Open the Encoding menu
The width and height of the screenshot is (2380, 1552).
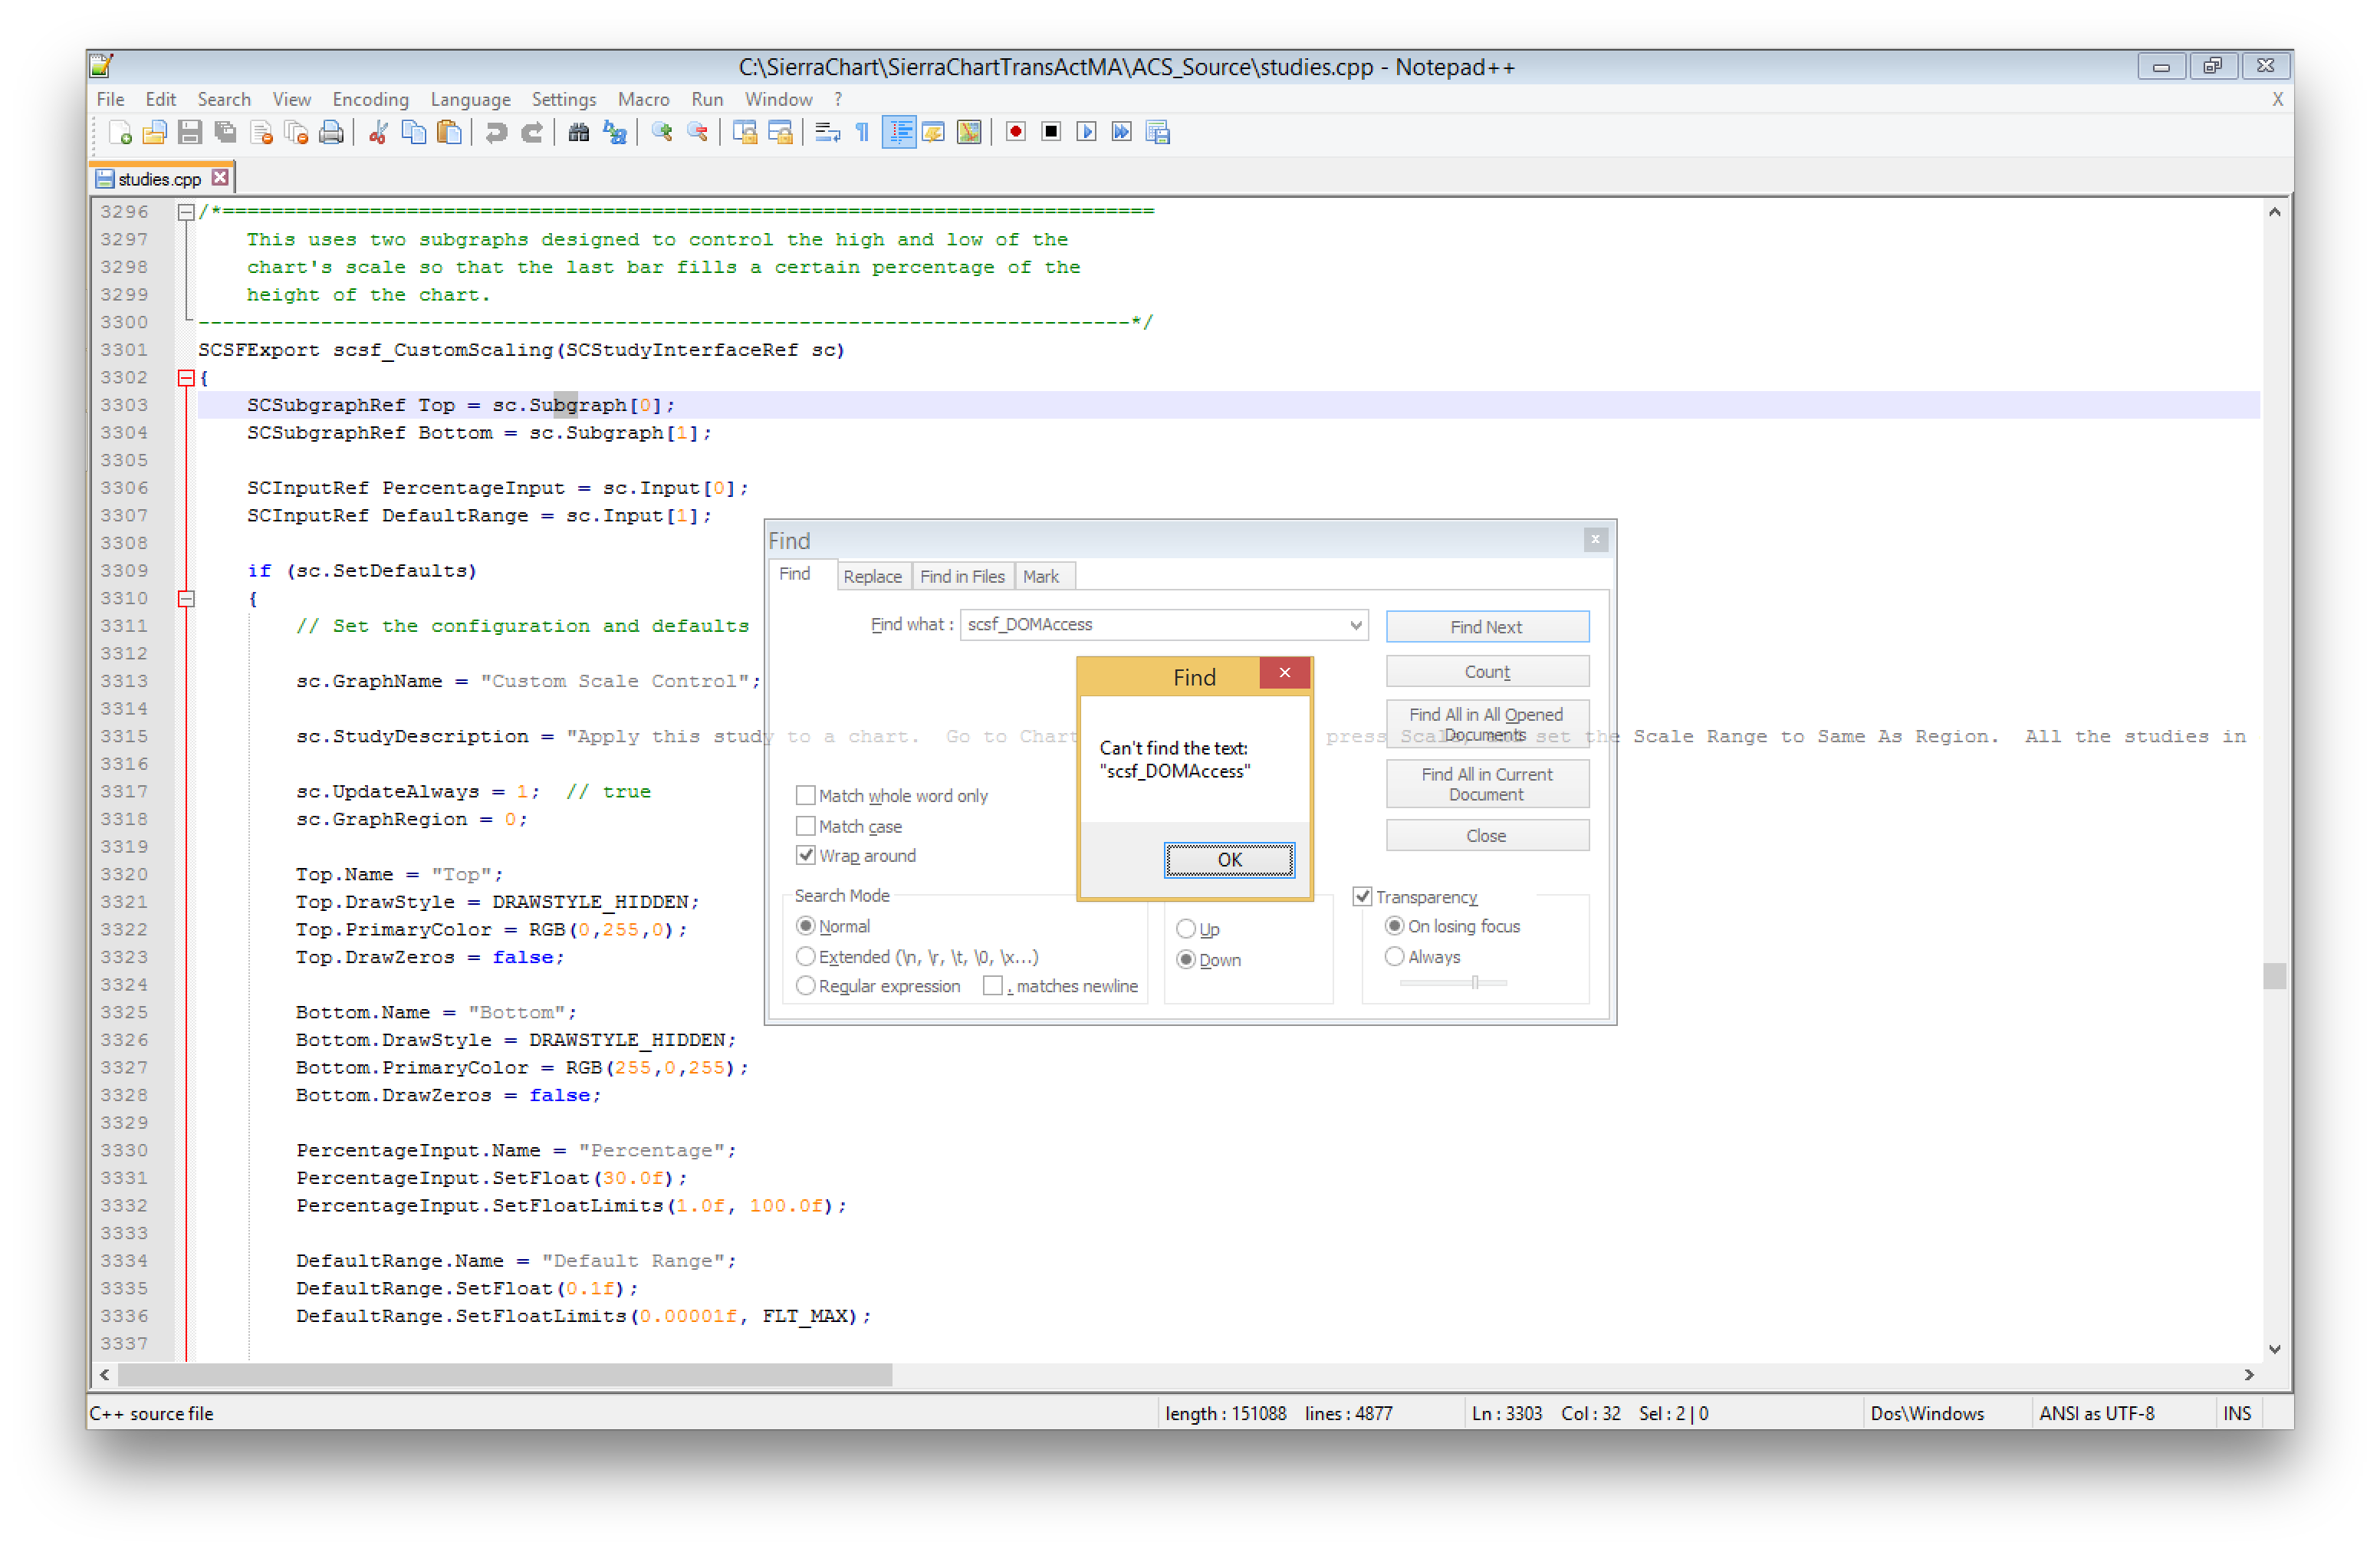(371, 99)
